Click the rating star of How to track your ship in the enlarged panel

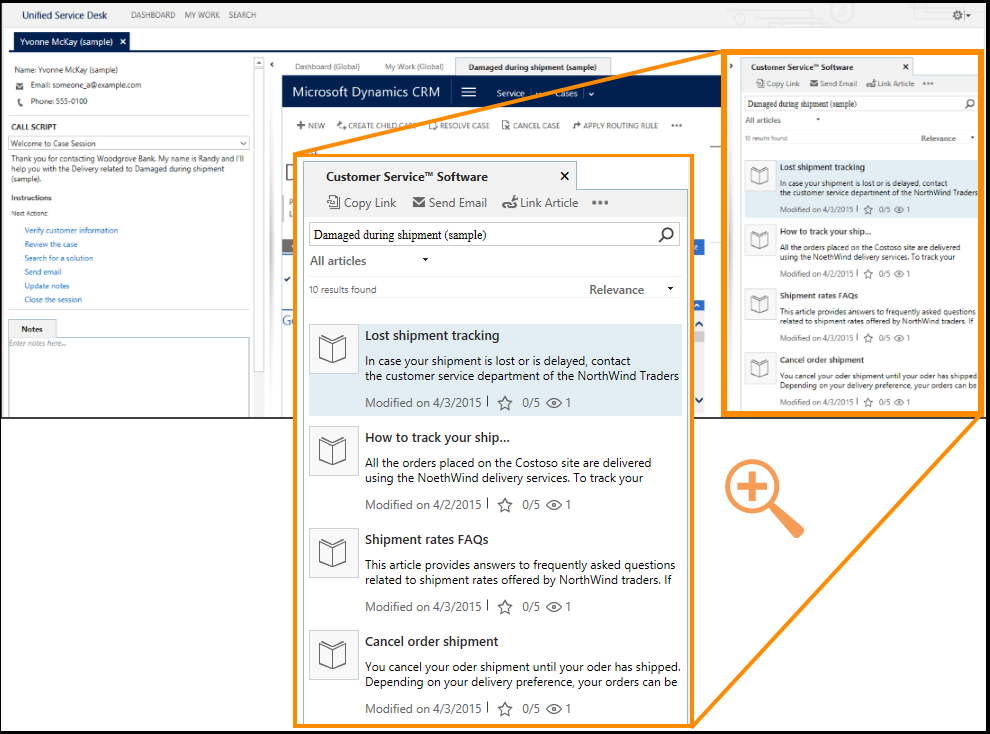coord(505,505)
